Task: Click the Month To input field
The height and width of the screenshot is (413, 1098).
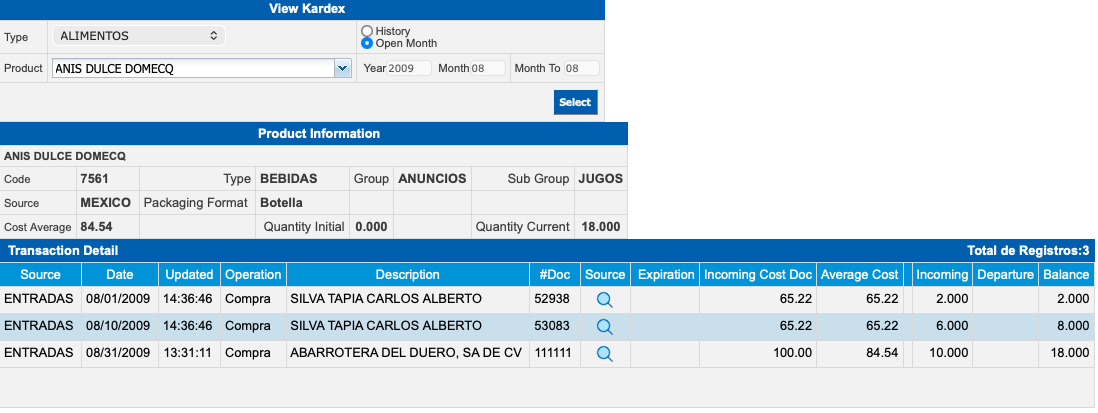Action: coord(581,69)
